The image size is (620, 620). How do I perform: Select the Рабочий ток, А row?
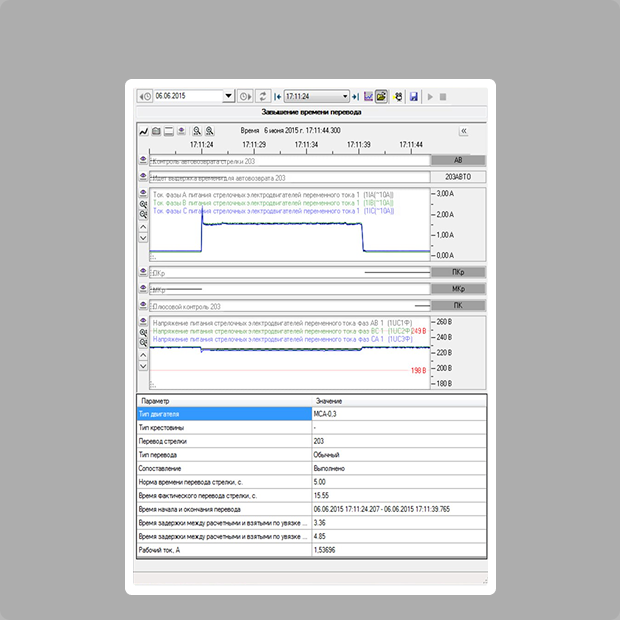click(x=312, y=550)
